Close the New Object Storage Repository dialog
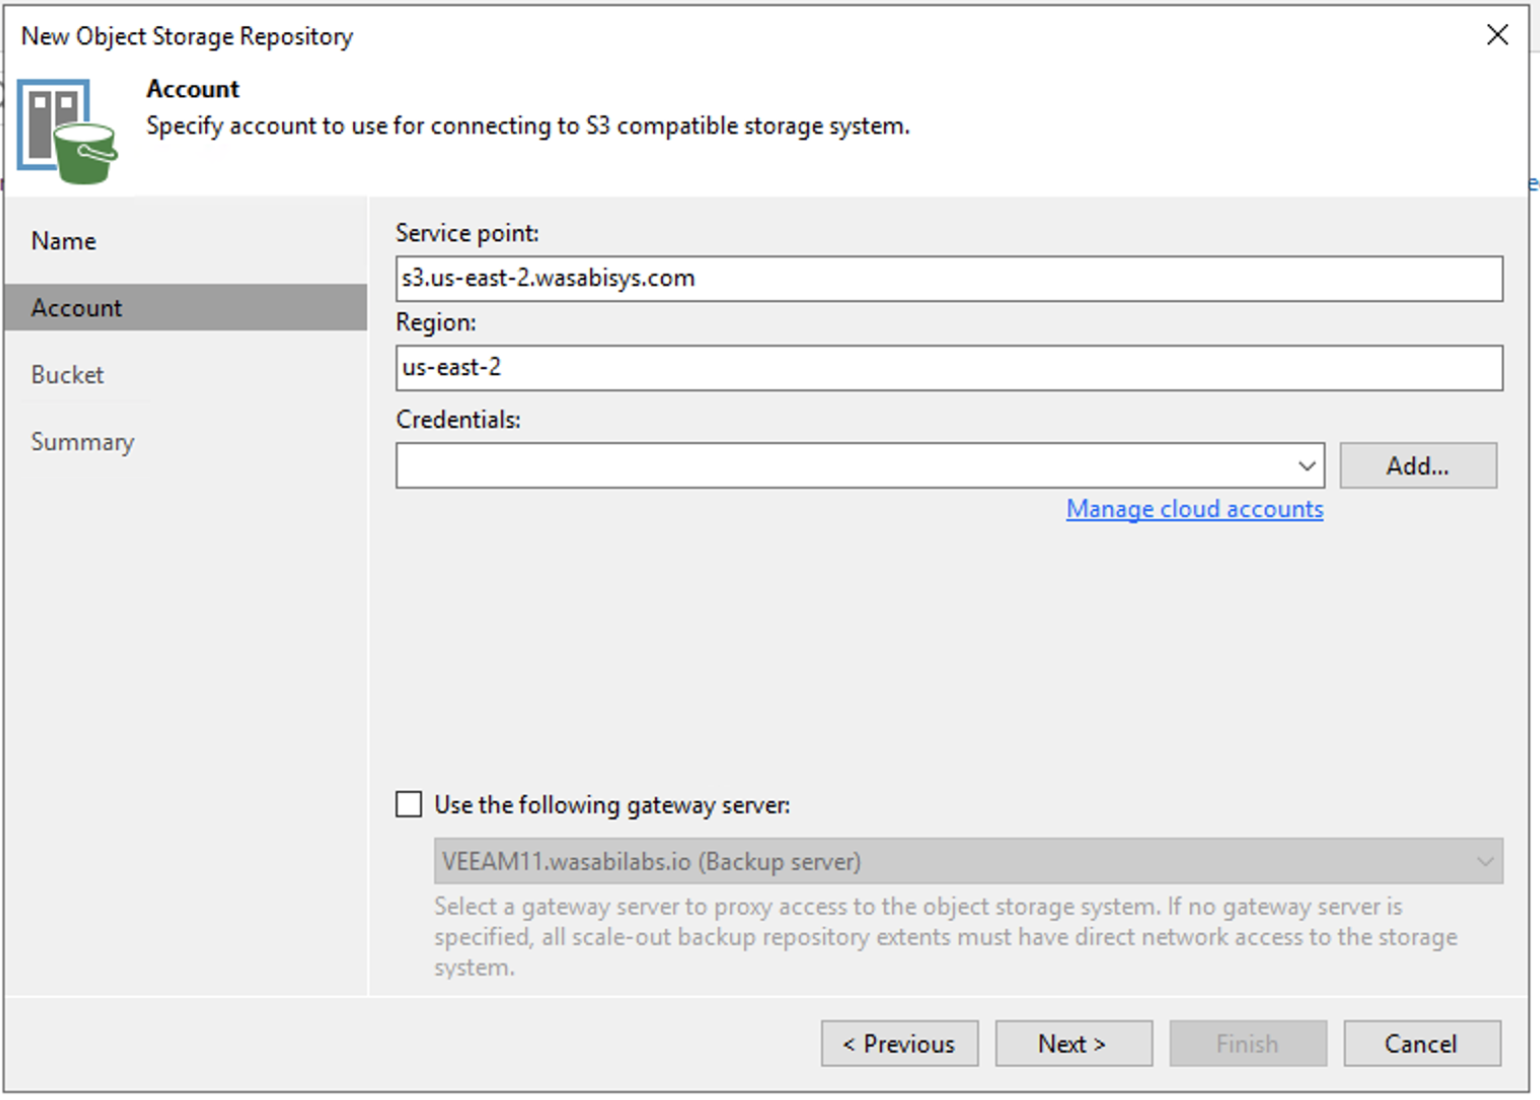 point(1497,35)
